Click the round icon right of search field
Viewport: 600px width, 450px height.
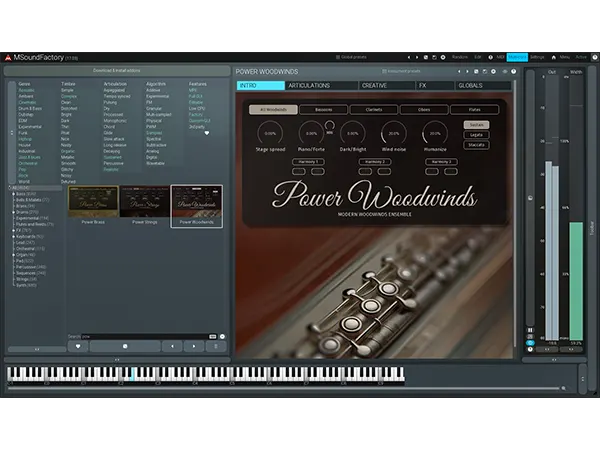(222, 337)
